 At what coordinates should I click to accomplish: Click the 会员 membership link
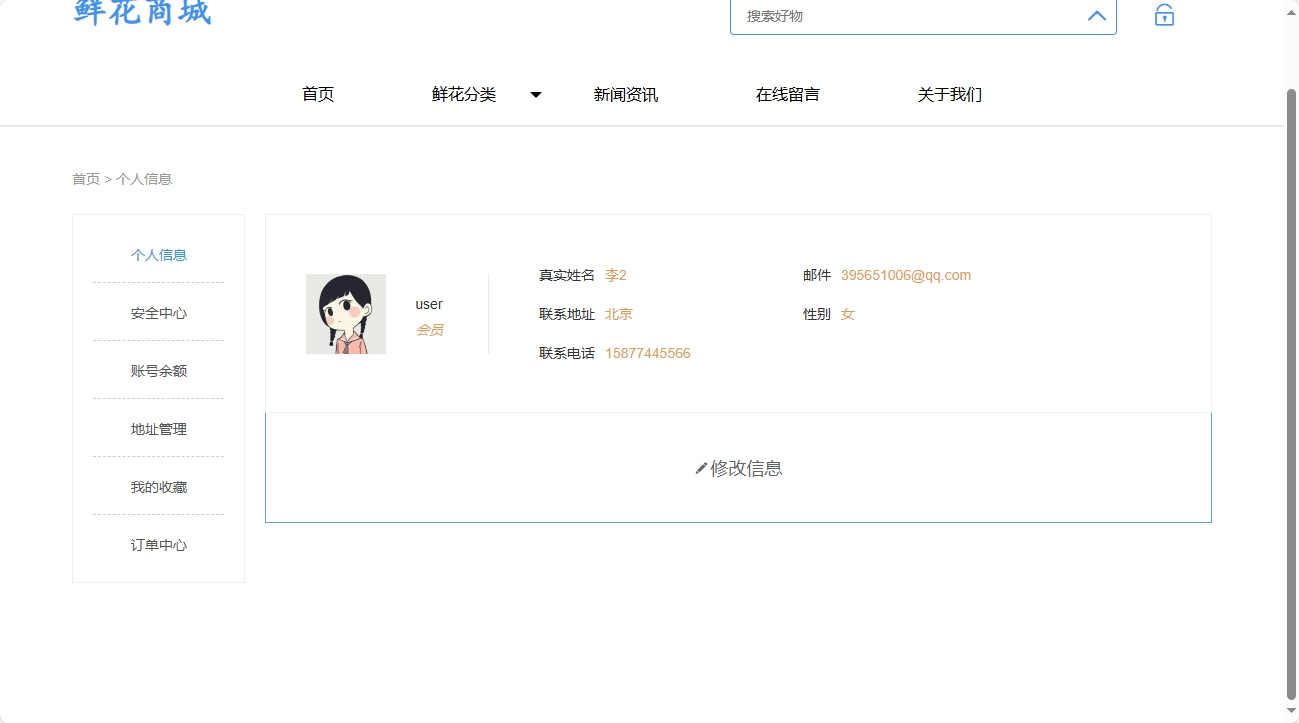point(429,329)
